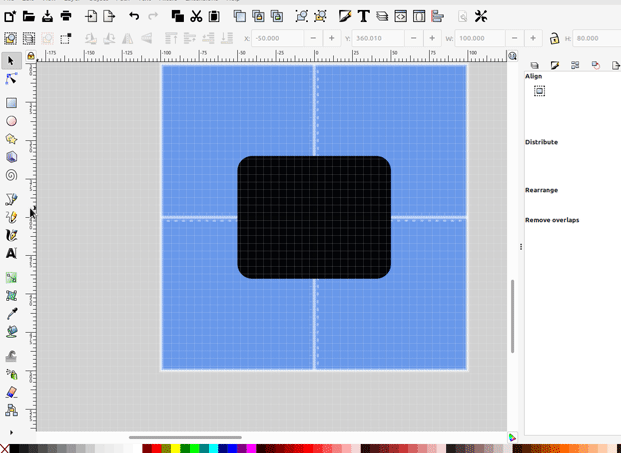
Task: Decrease the Y position value
Action: coord(413,39)
